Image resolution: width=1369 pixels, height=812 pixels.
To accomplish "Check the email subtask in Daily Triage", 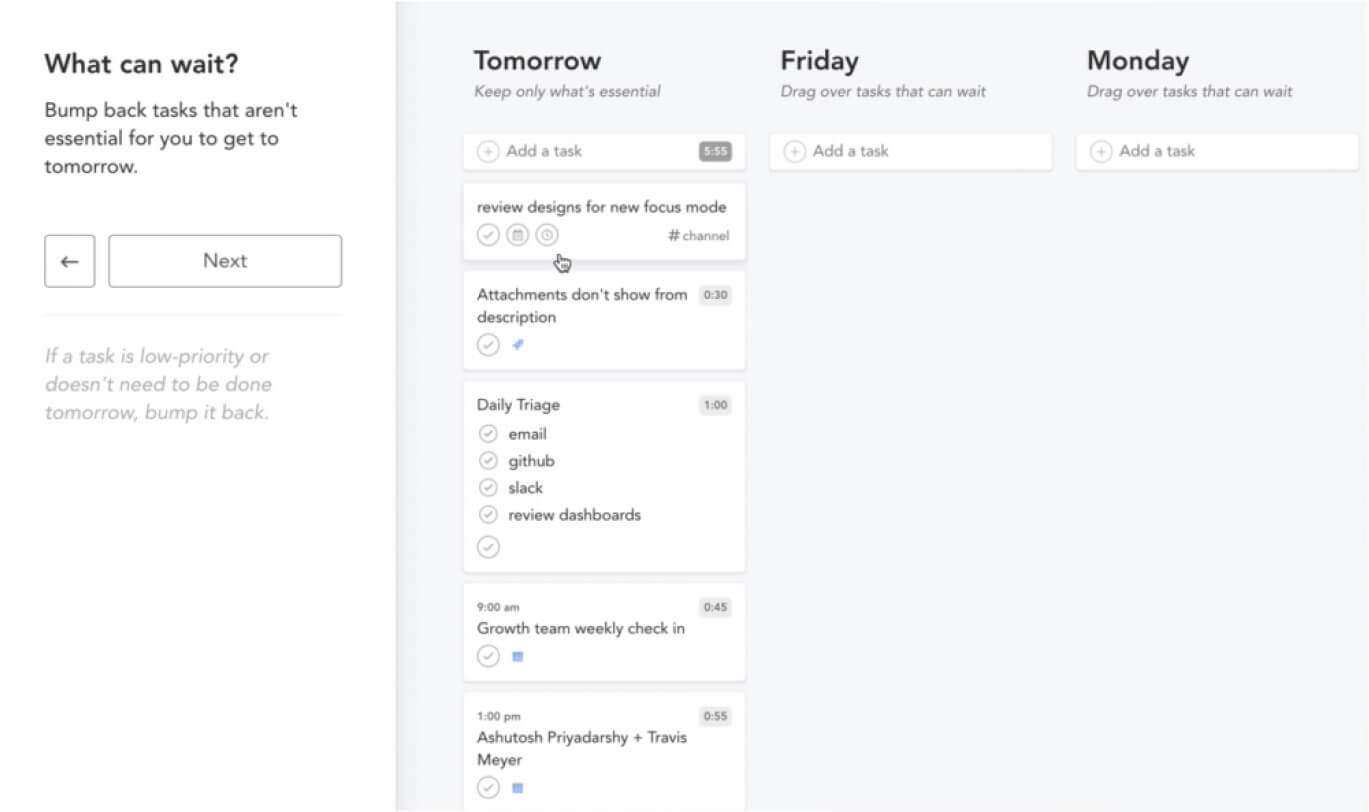I will pos(488,434).
